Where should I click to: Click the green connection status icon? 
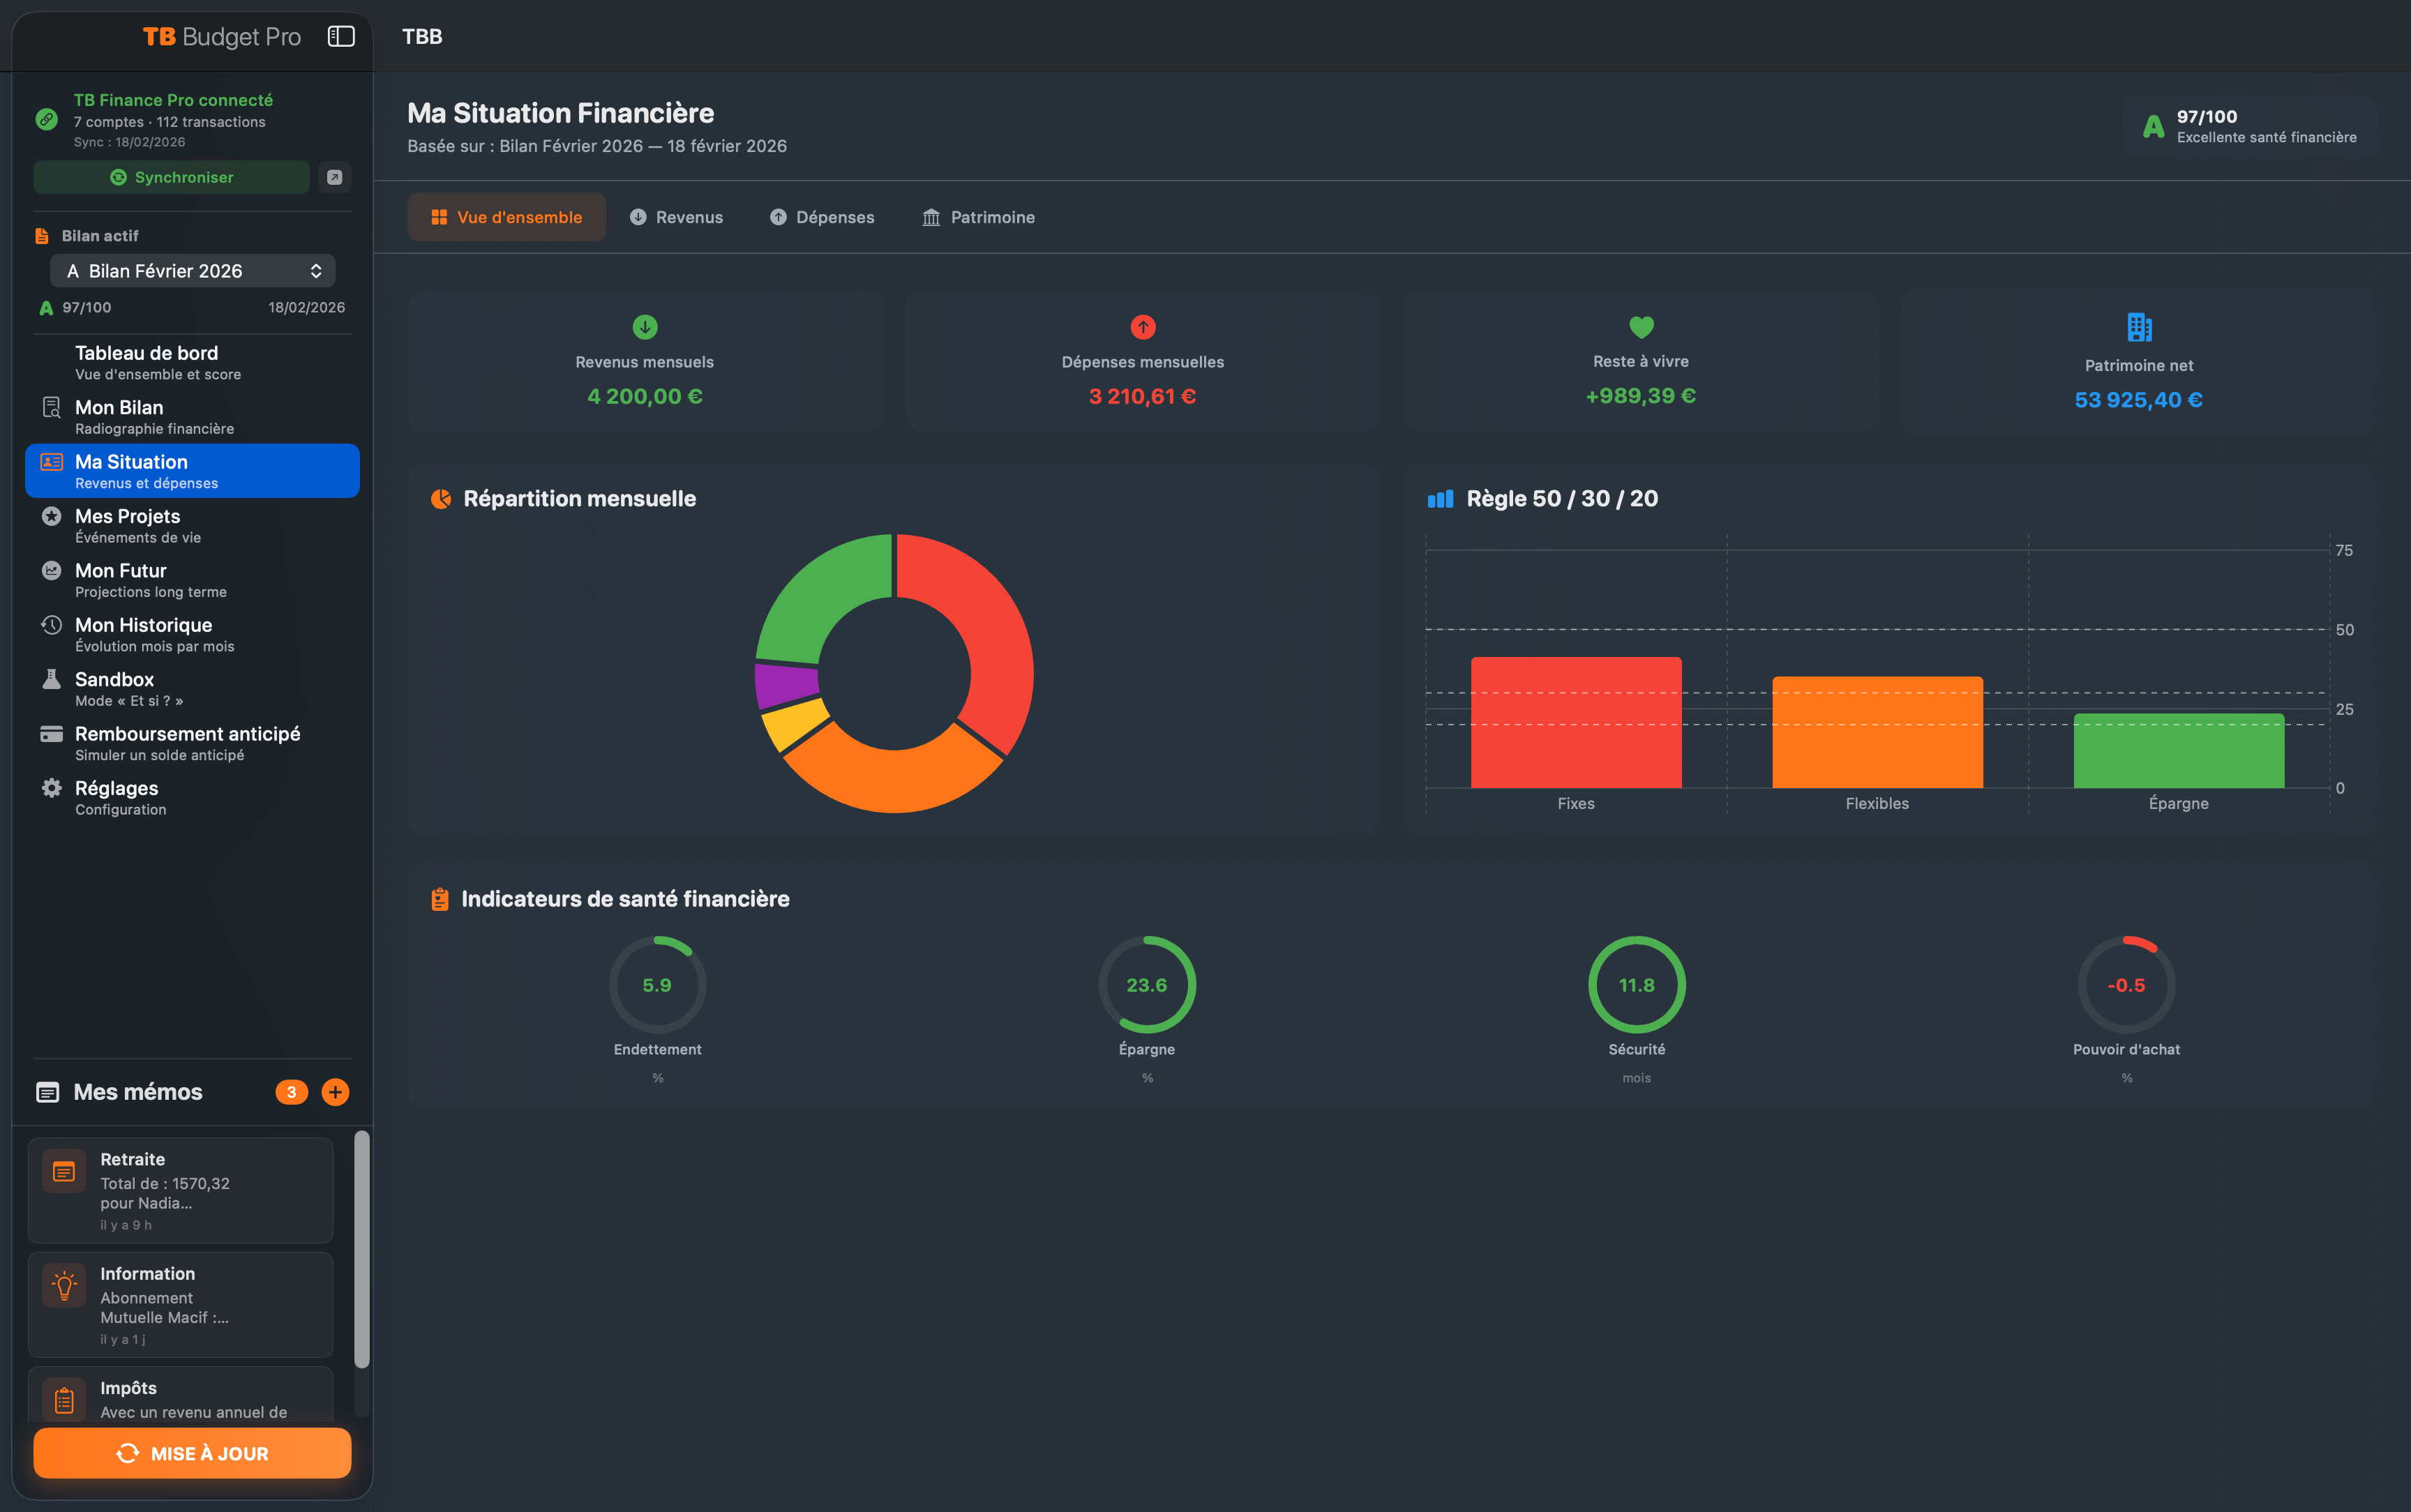coord(46,120)
